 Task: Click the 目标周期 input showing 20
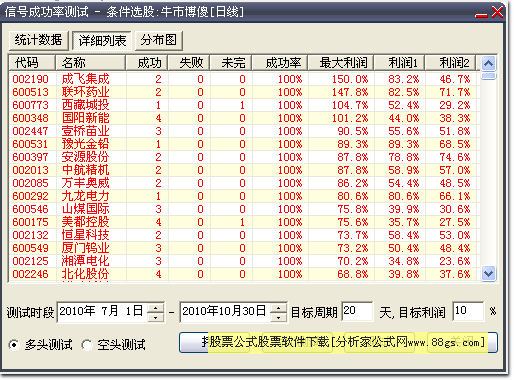coord(357,311)
